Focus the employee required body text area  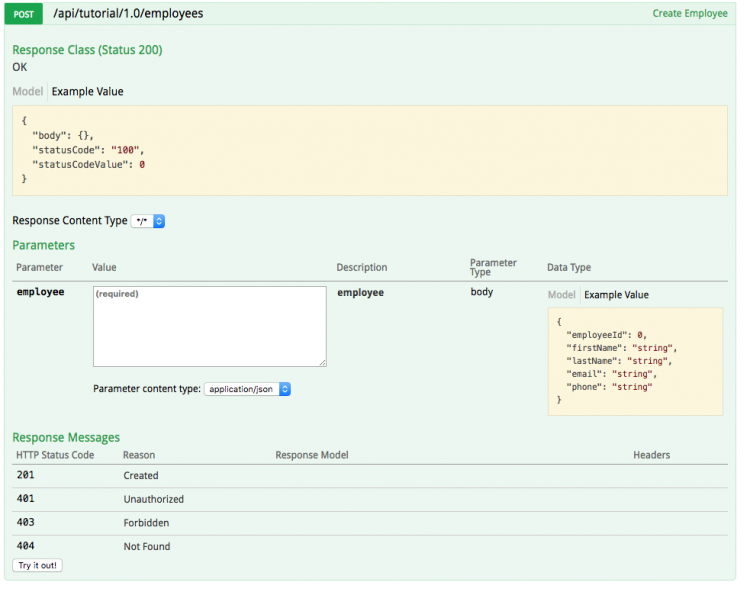point(210,327)
